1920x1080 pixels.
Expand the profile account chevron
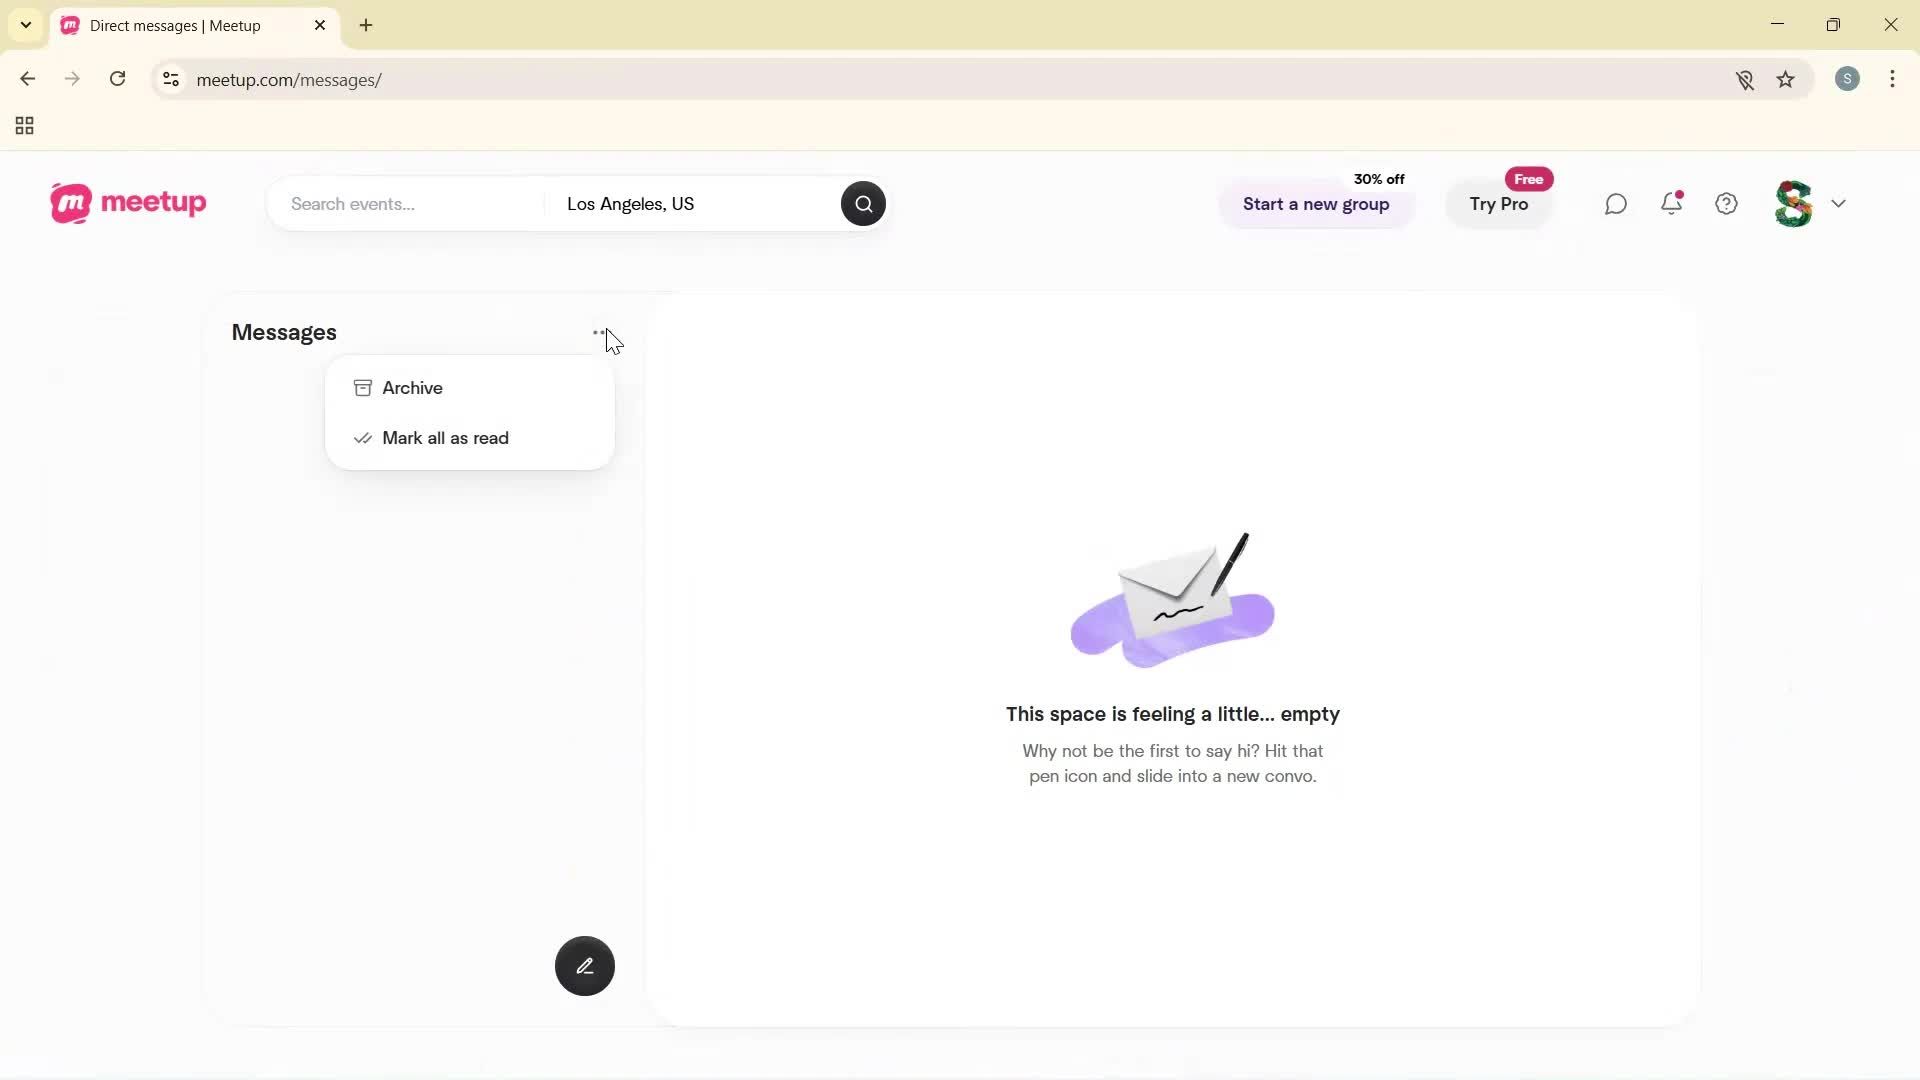[1839, 203]
